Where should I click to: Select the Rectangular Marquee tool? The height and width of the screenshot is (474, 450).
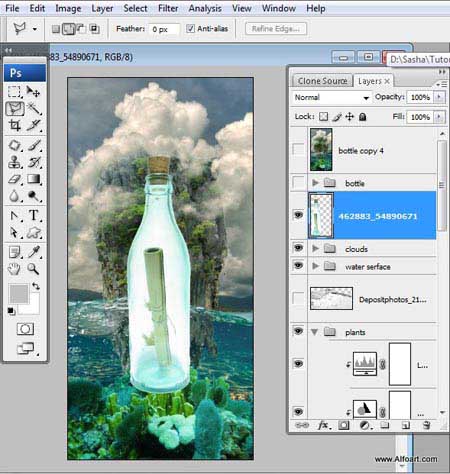[x=14, y=91]
